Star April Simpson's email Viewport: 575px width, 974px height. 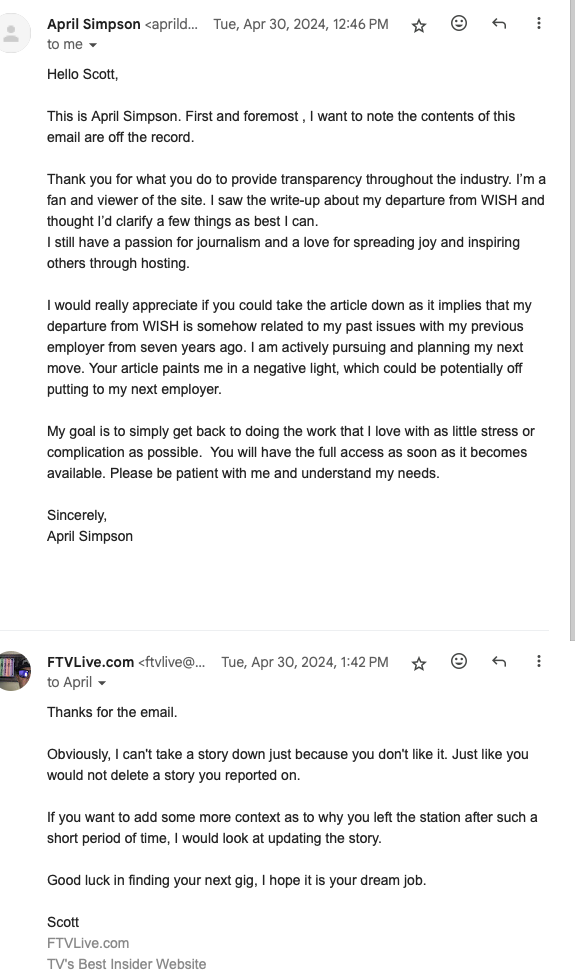(x=419, y=25)
